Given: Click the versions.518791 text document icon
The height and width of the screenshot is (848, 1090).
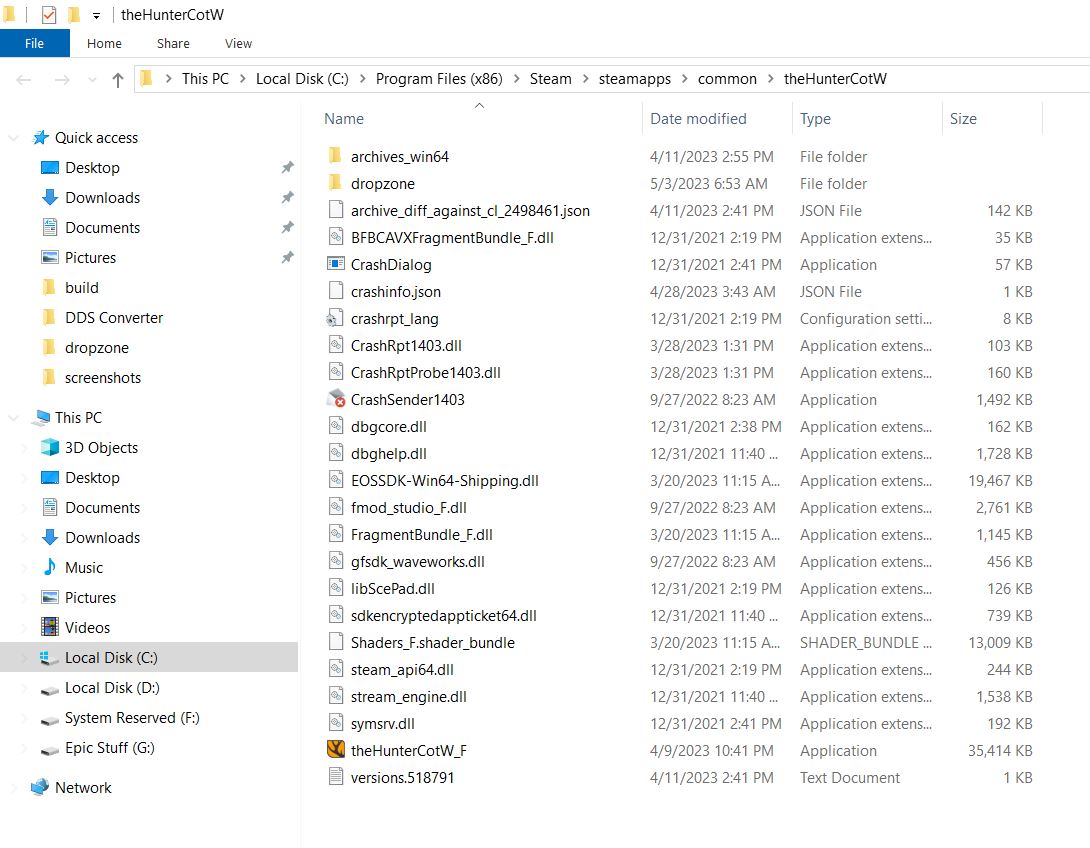Looking at the screenshot, I should pos(336,776).
